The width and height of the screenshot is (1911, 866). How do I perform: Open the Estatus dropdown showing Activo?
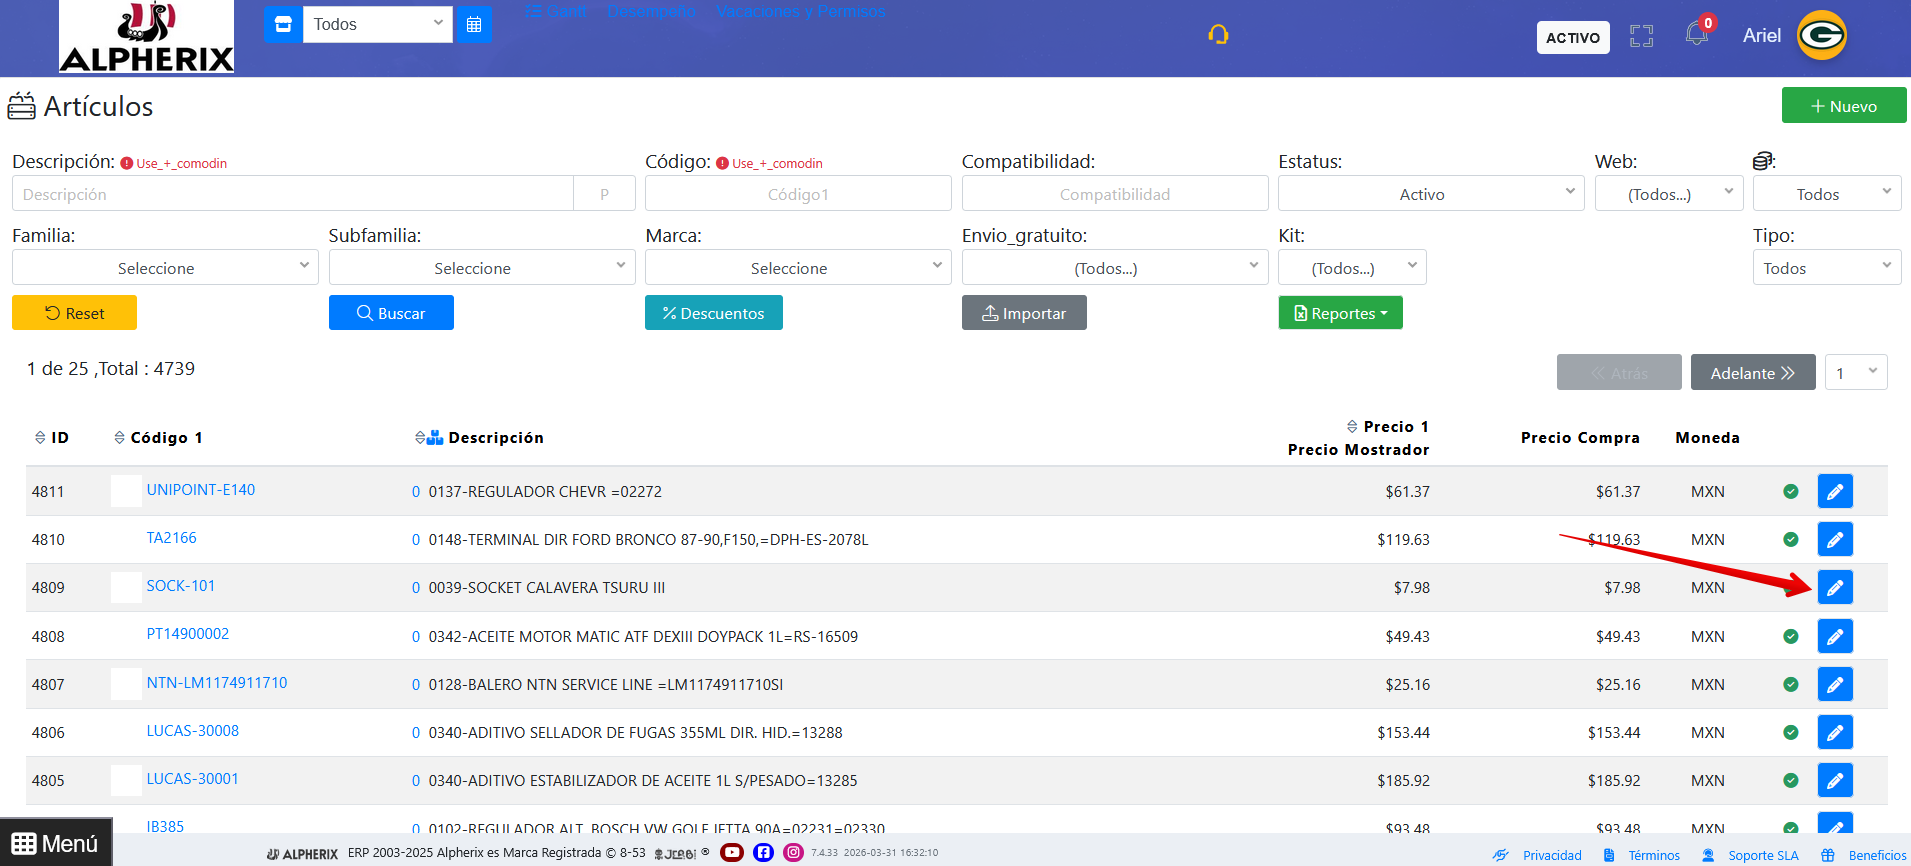coord(1430,194)
